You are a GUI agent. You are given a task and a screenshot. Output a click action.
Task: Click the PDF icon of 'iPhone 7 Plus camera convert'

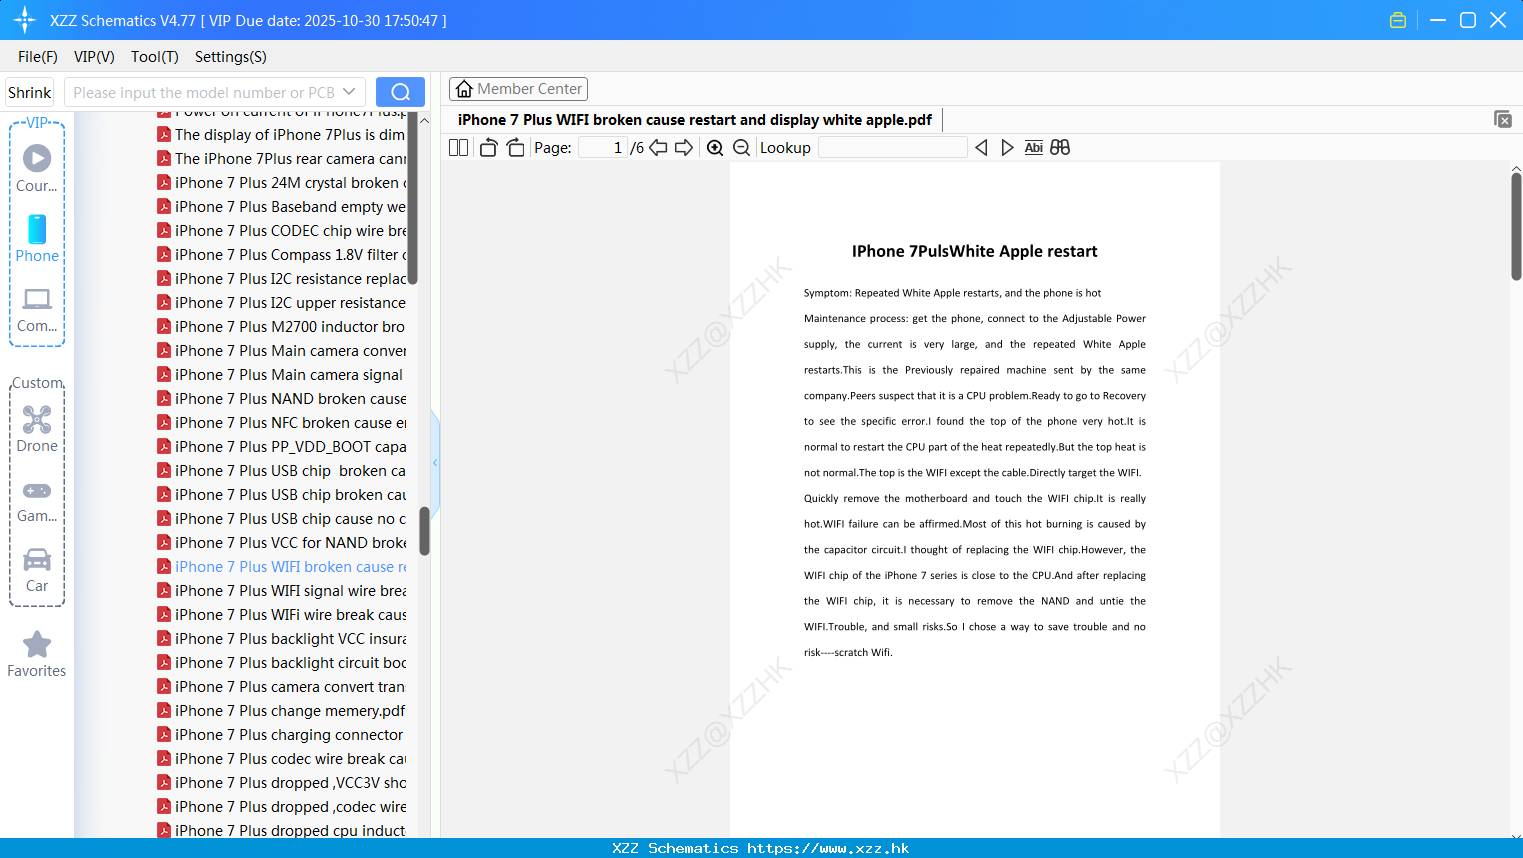164,687
